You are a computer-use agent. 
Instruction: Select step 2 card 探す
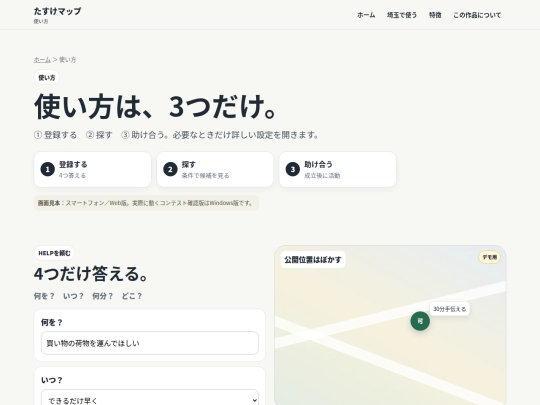215,169
